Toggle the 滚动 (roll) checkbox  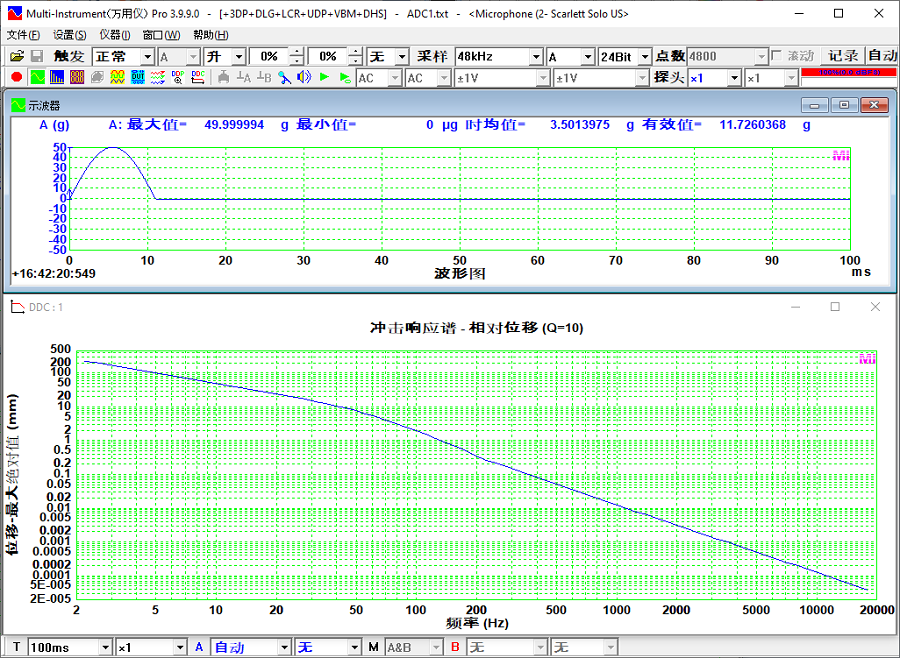click(777, 56)
